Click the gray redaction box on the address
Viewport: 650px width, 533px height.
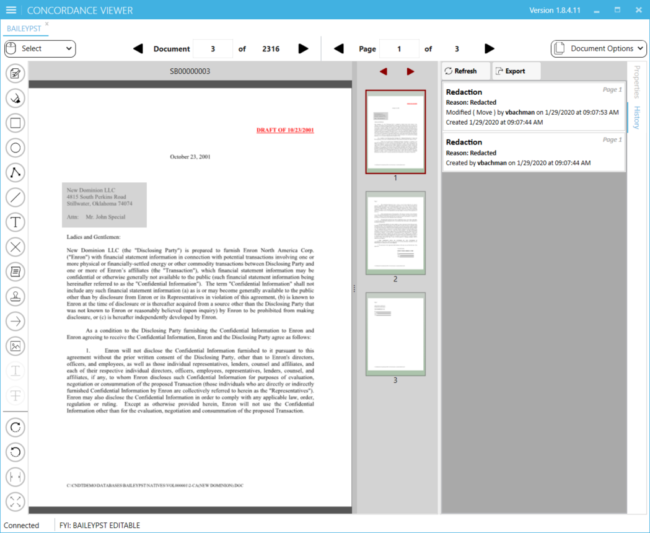(104, 205)
